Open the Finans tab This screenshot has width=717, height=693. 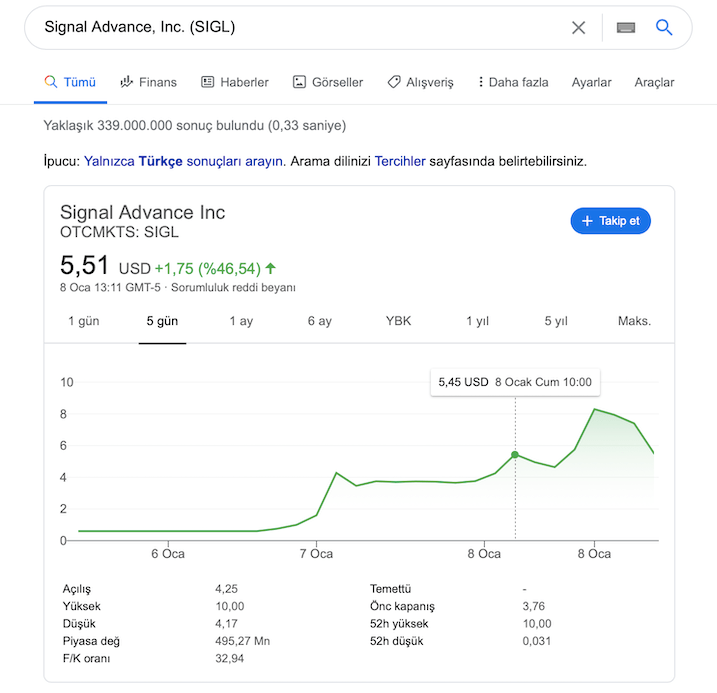coord(148,82)
